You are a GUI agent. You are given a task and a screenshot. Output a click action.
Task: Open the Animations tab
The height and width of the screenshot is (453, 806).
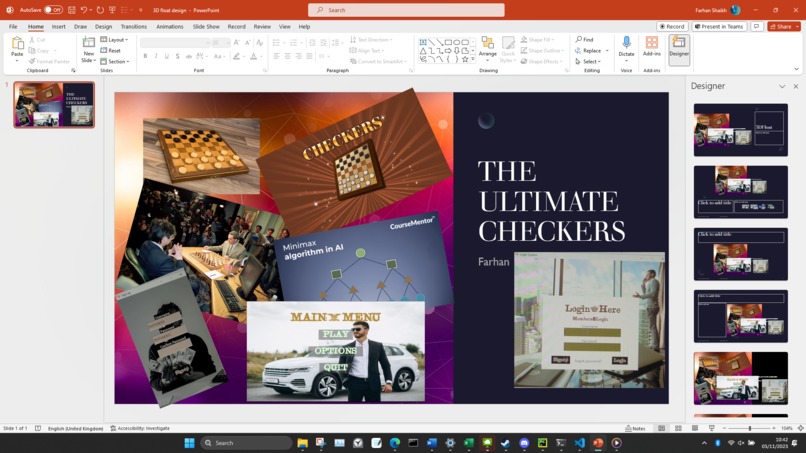coord(170,26)
